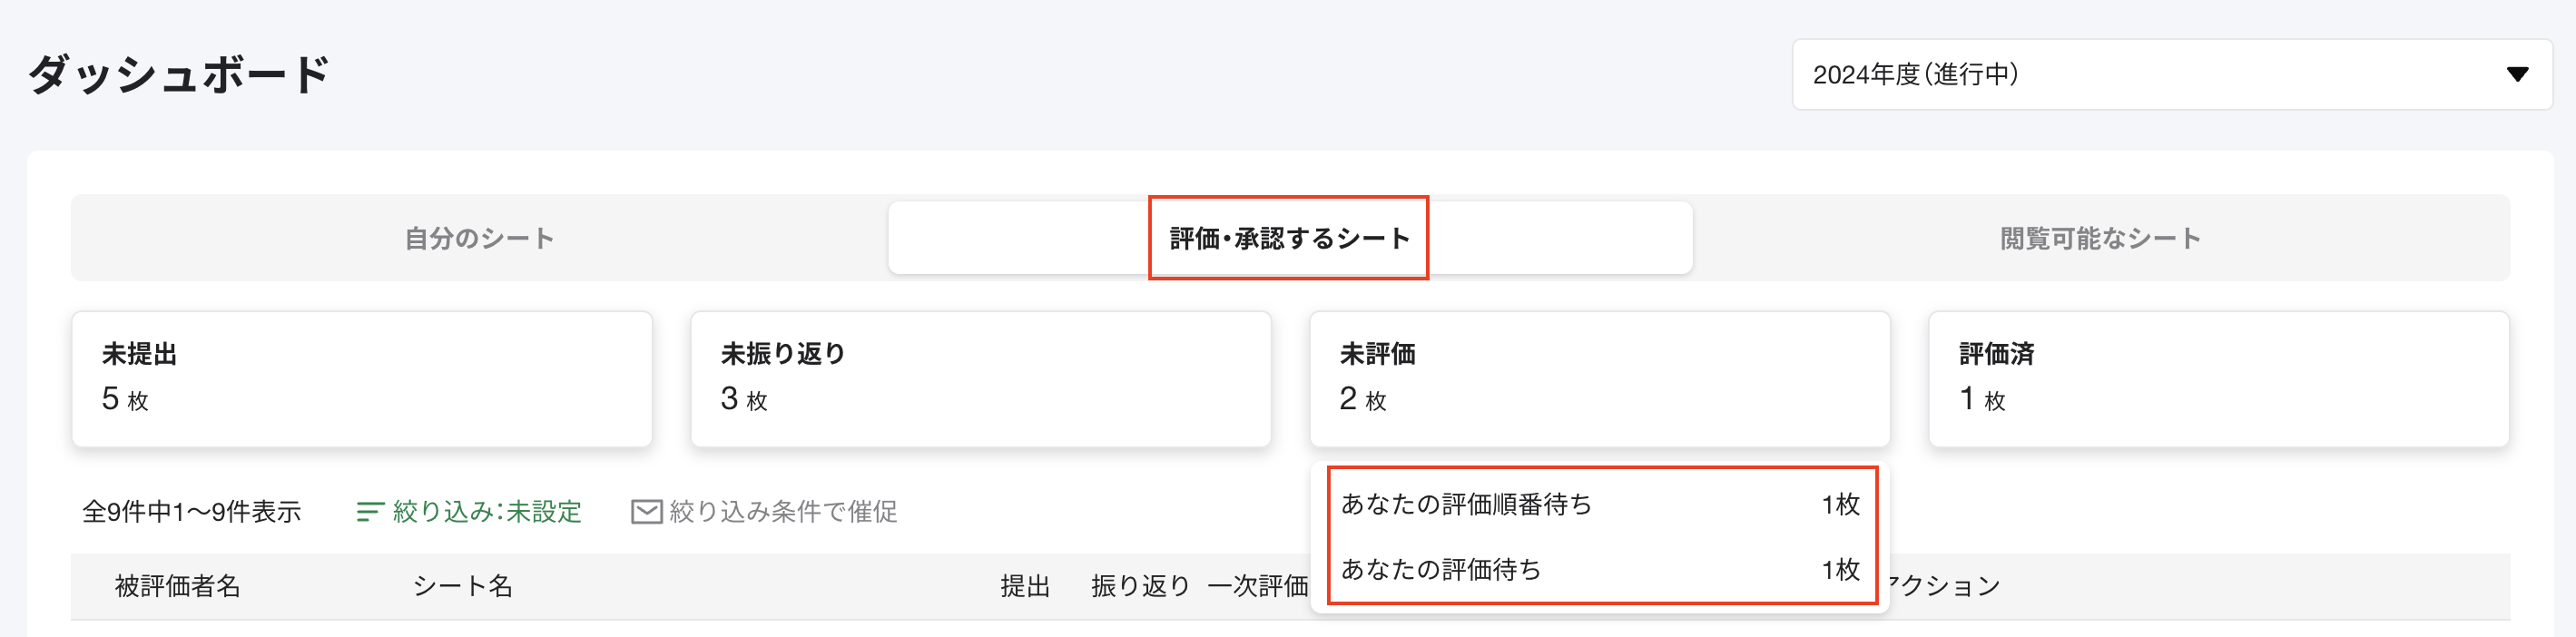Click the envelope icon for 絞り込み条件で催促

pos(645,511)
